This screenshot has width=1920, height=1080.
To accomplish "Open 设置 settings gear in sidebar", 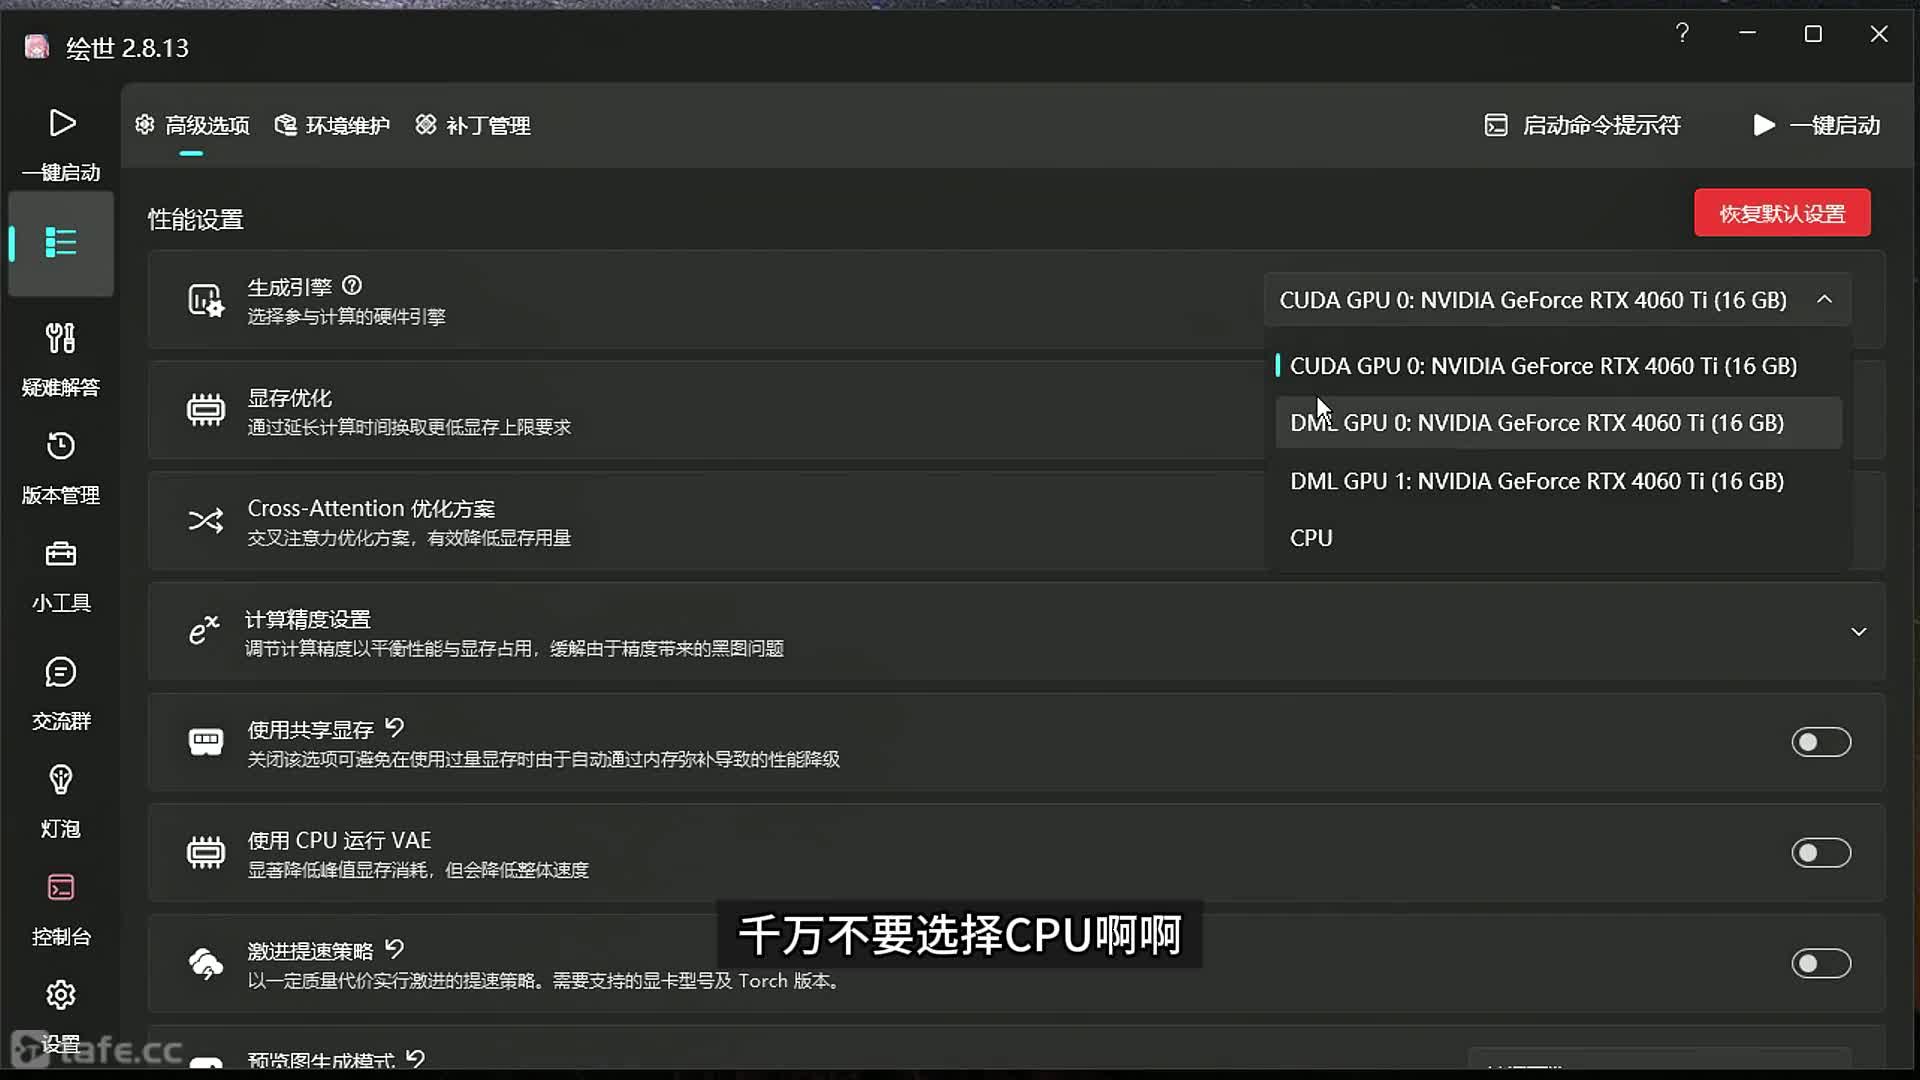I will (x=61, y=1015).
